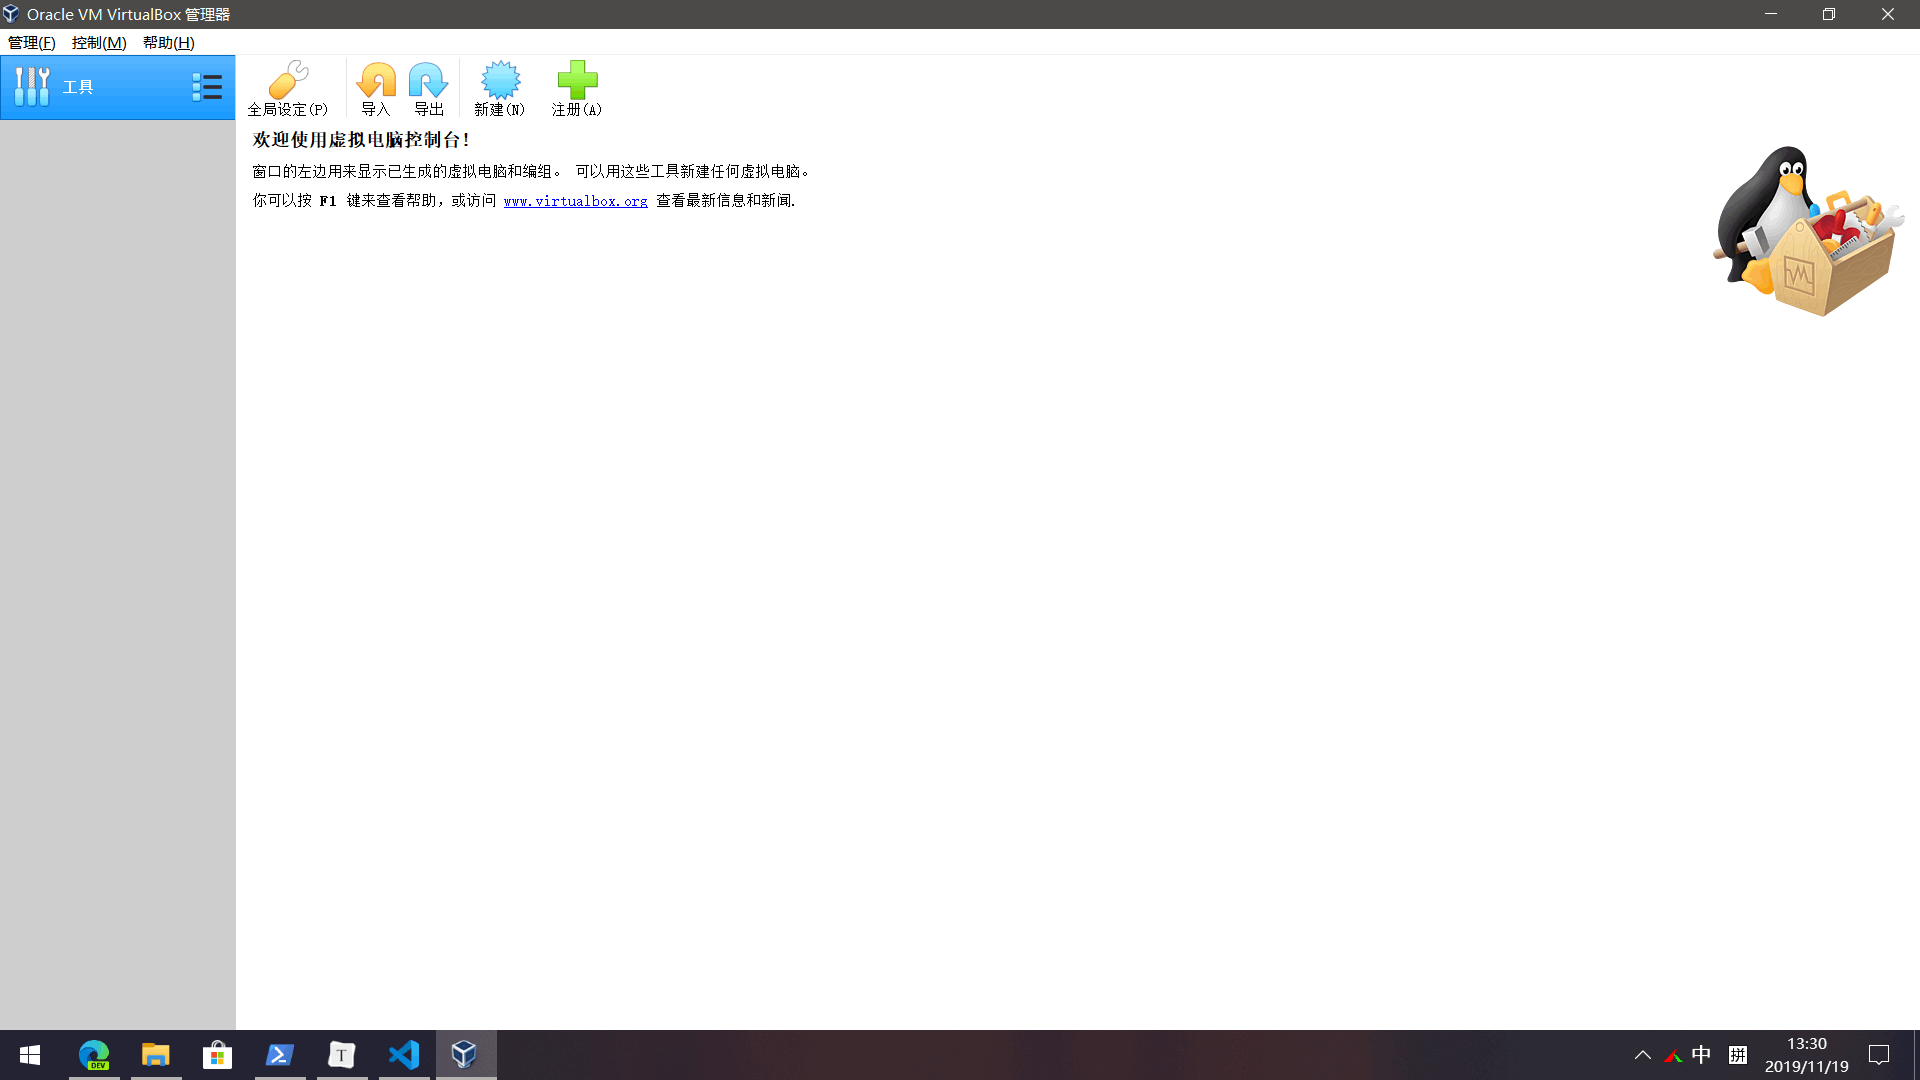Open the Tools list menu button
The image size is (1920, 1080).
click(x=207, y=87)
